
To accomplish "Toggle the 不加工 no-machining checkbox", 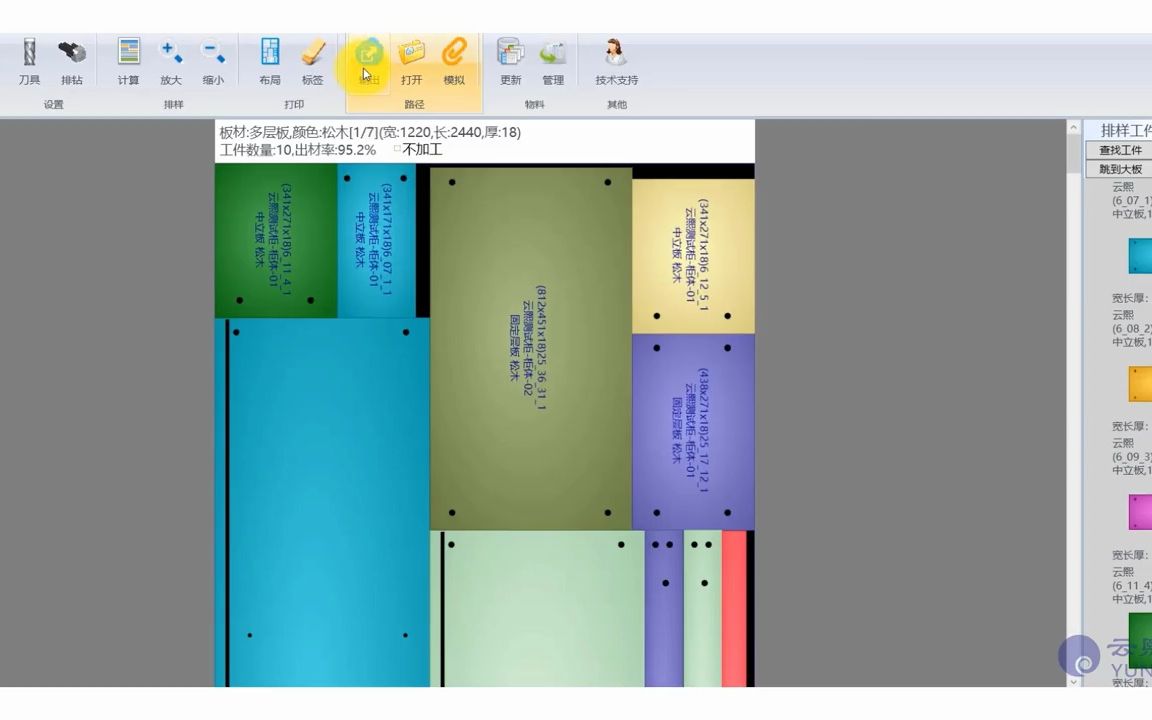I will click(395, 150).
